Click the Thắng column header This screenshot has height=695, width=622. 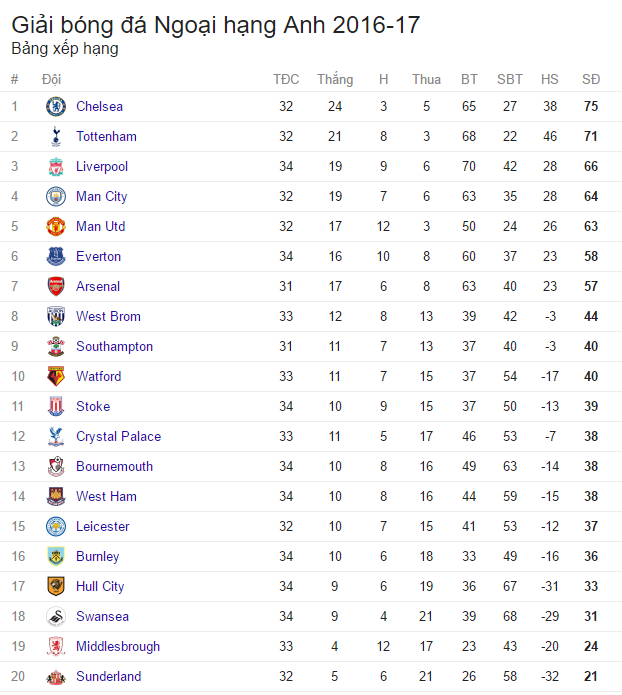click(x=335, y=79)
